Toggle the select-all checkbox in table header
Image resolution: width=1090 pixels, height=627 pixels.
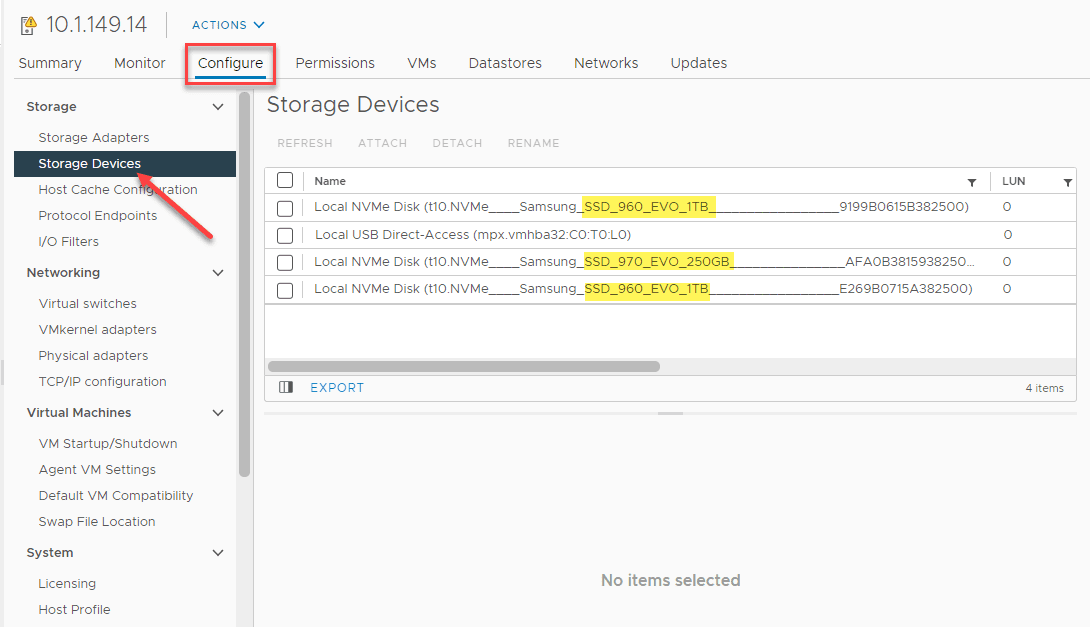click(285, 181)
